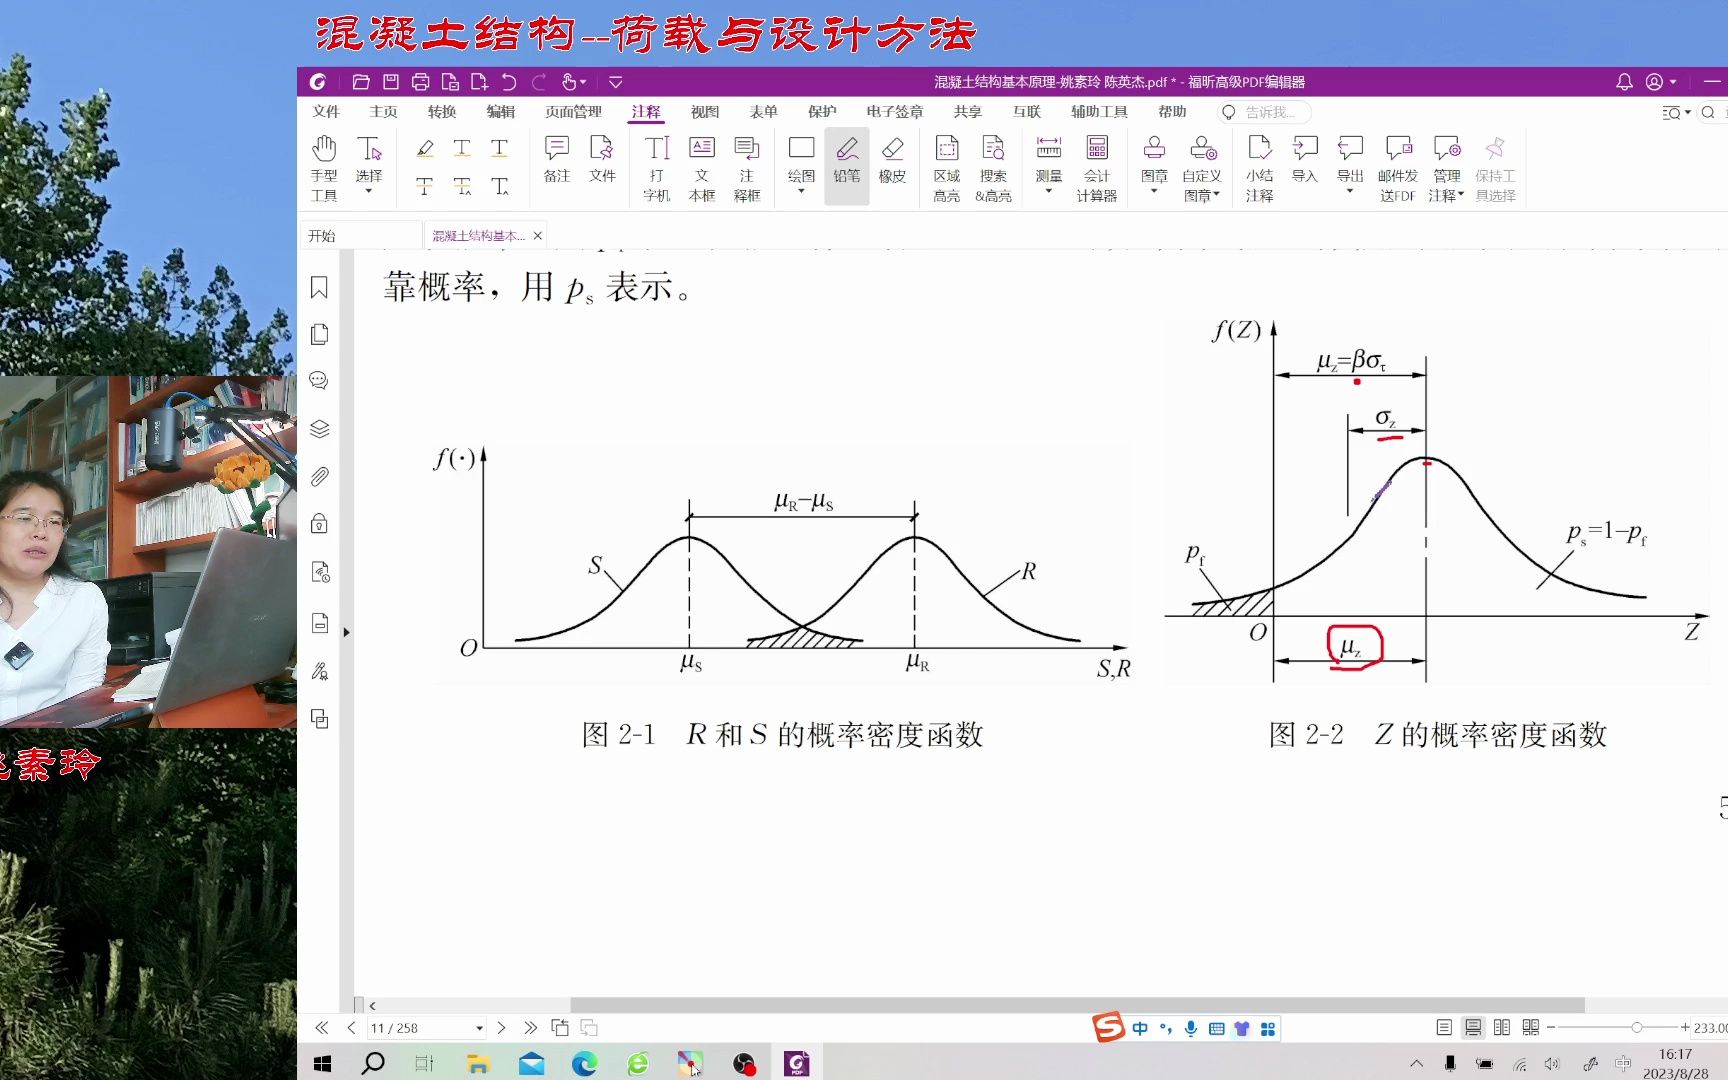
Task: Expand the Measure (测量) dropdown
Action: click(x=1048, y=191)
